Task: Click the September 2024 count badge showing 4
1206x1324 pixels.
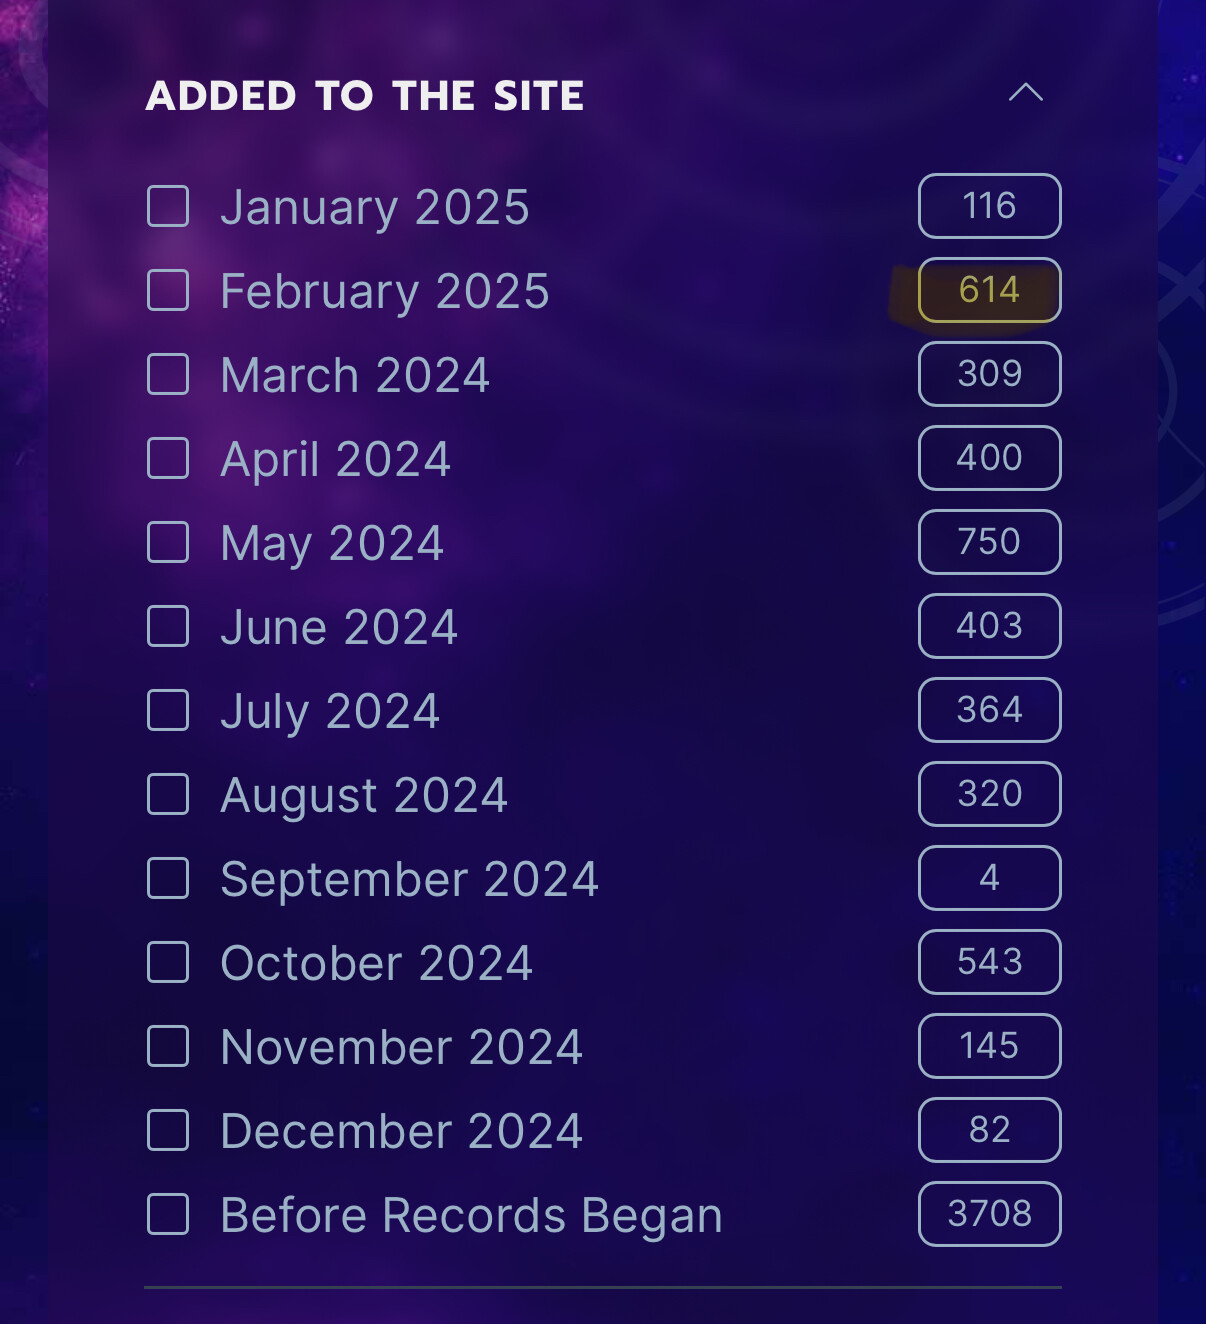Action: [x=989, y=878]
